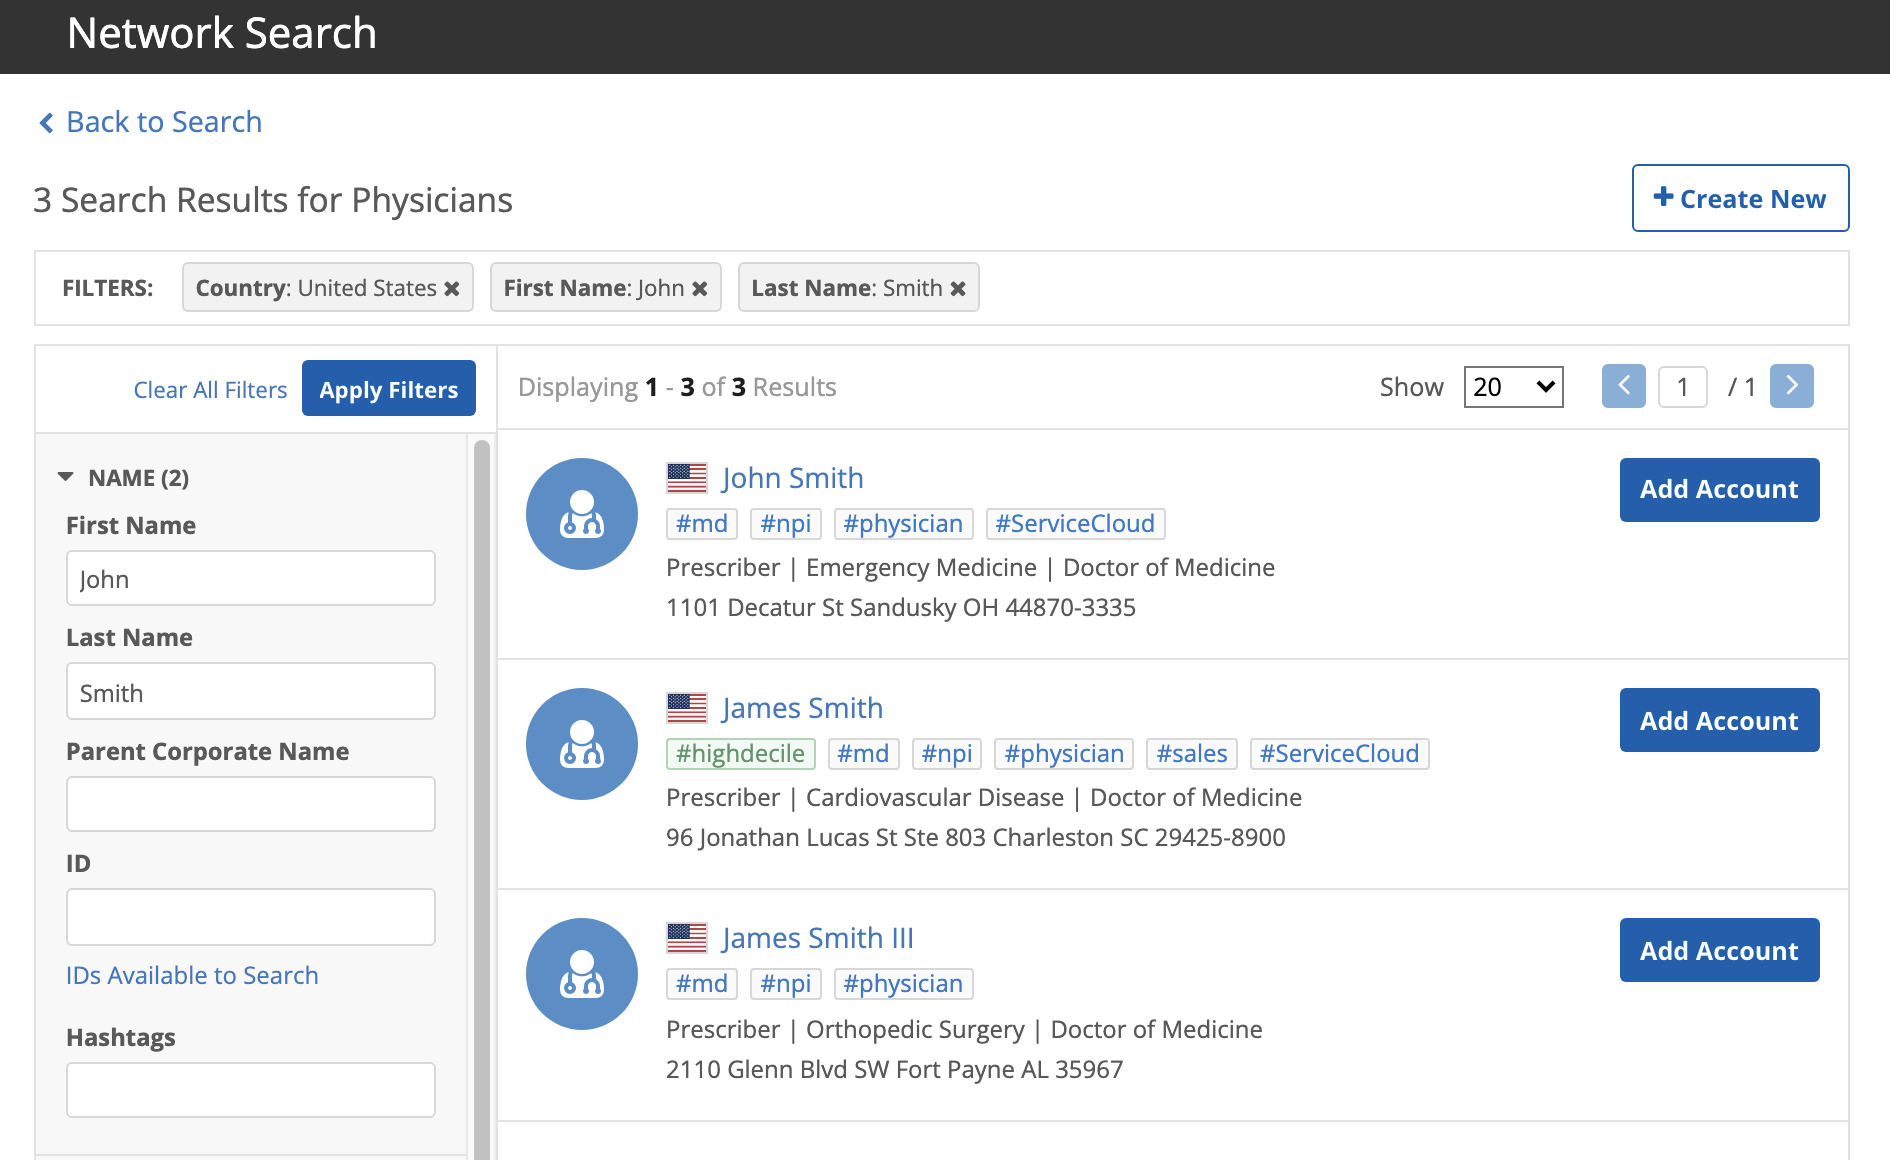This screenshot has height=1160, width=1890.
Task: Add Account for James Smith III
Action: (x=1718, y=950)
